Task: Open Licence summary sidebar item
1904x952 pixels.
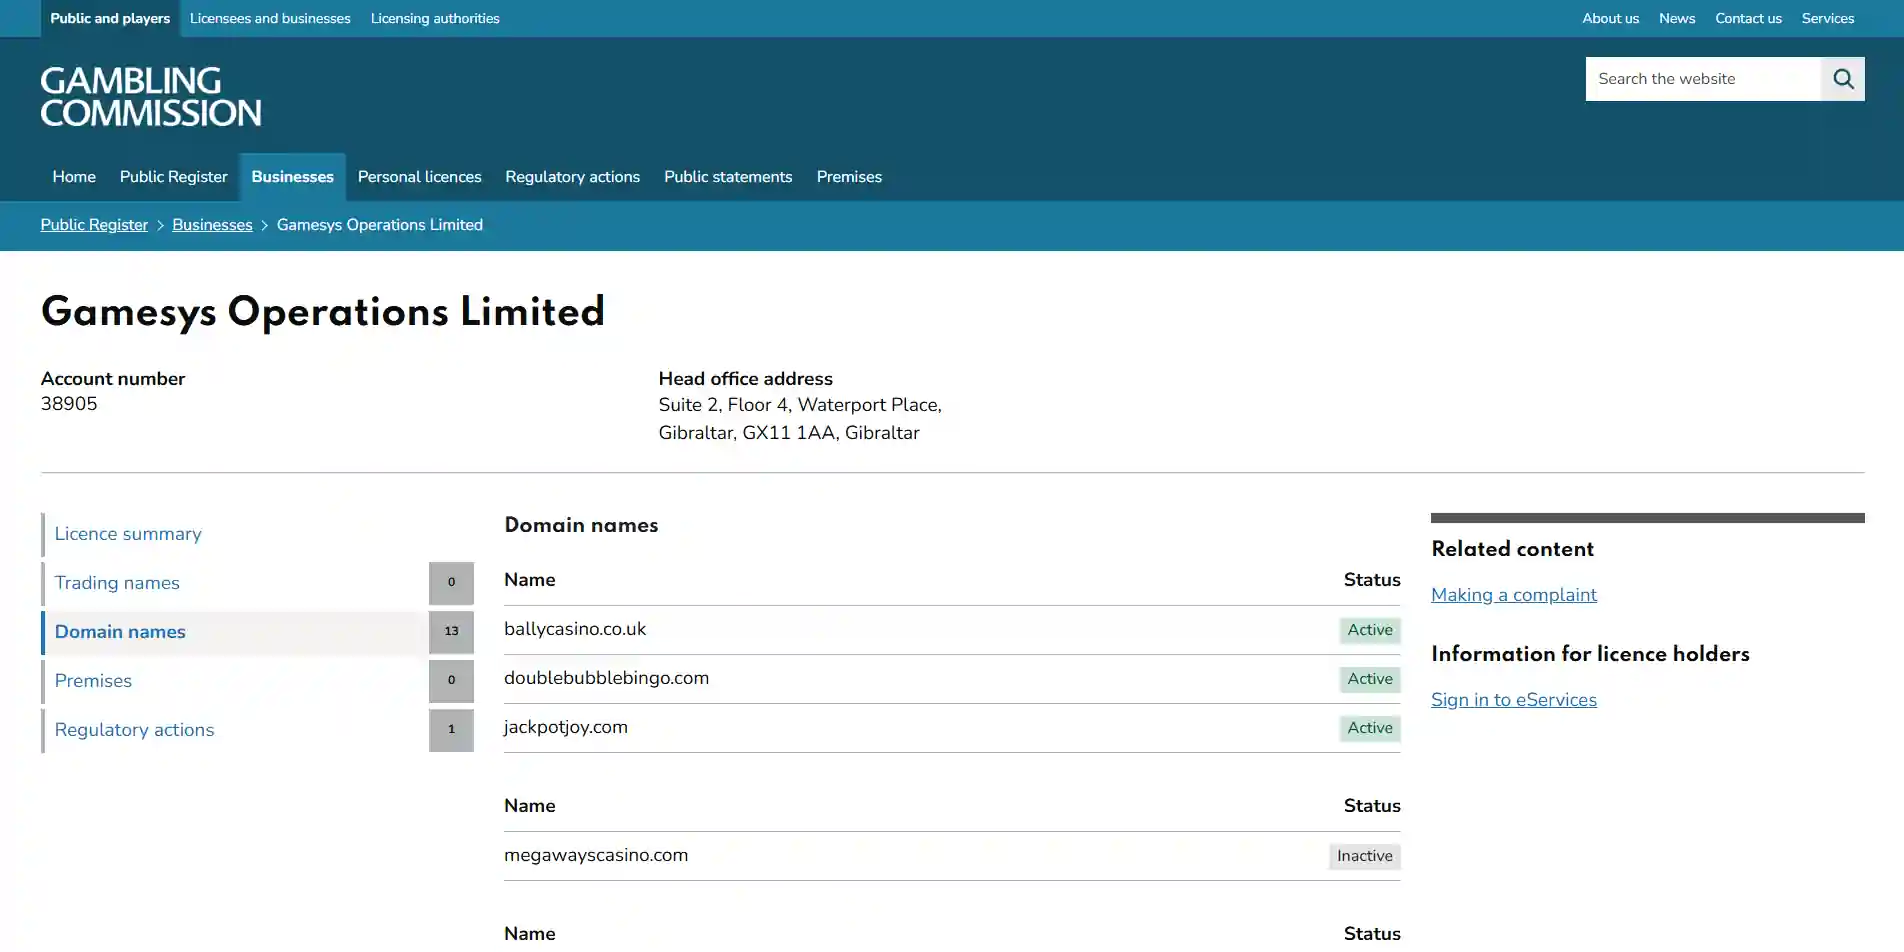Action: (257, 534)
